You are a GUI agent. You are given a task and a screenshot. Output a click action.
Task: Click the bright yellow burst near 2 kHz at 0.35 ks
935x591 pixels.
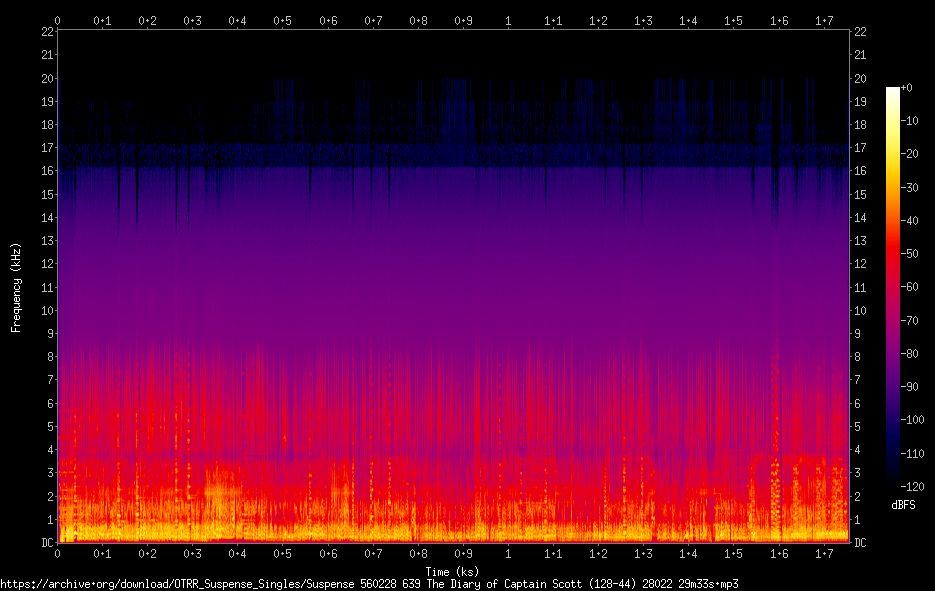(219, 493)
